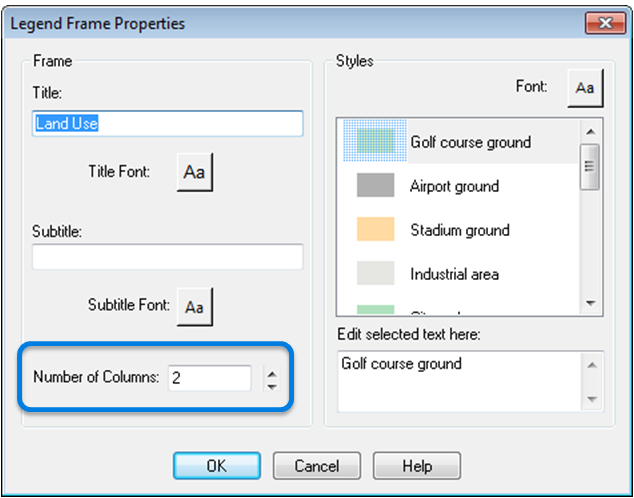Click the empty Subtitle input field
The height and width of the screenshot is (498, 634).
tap(167, 257)
